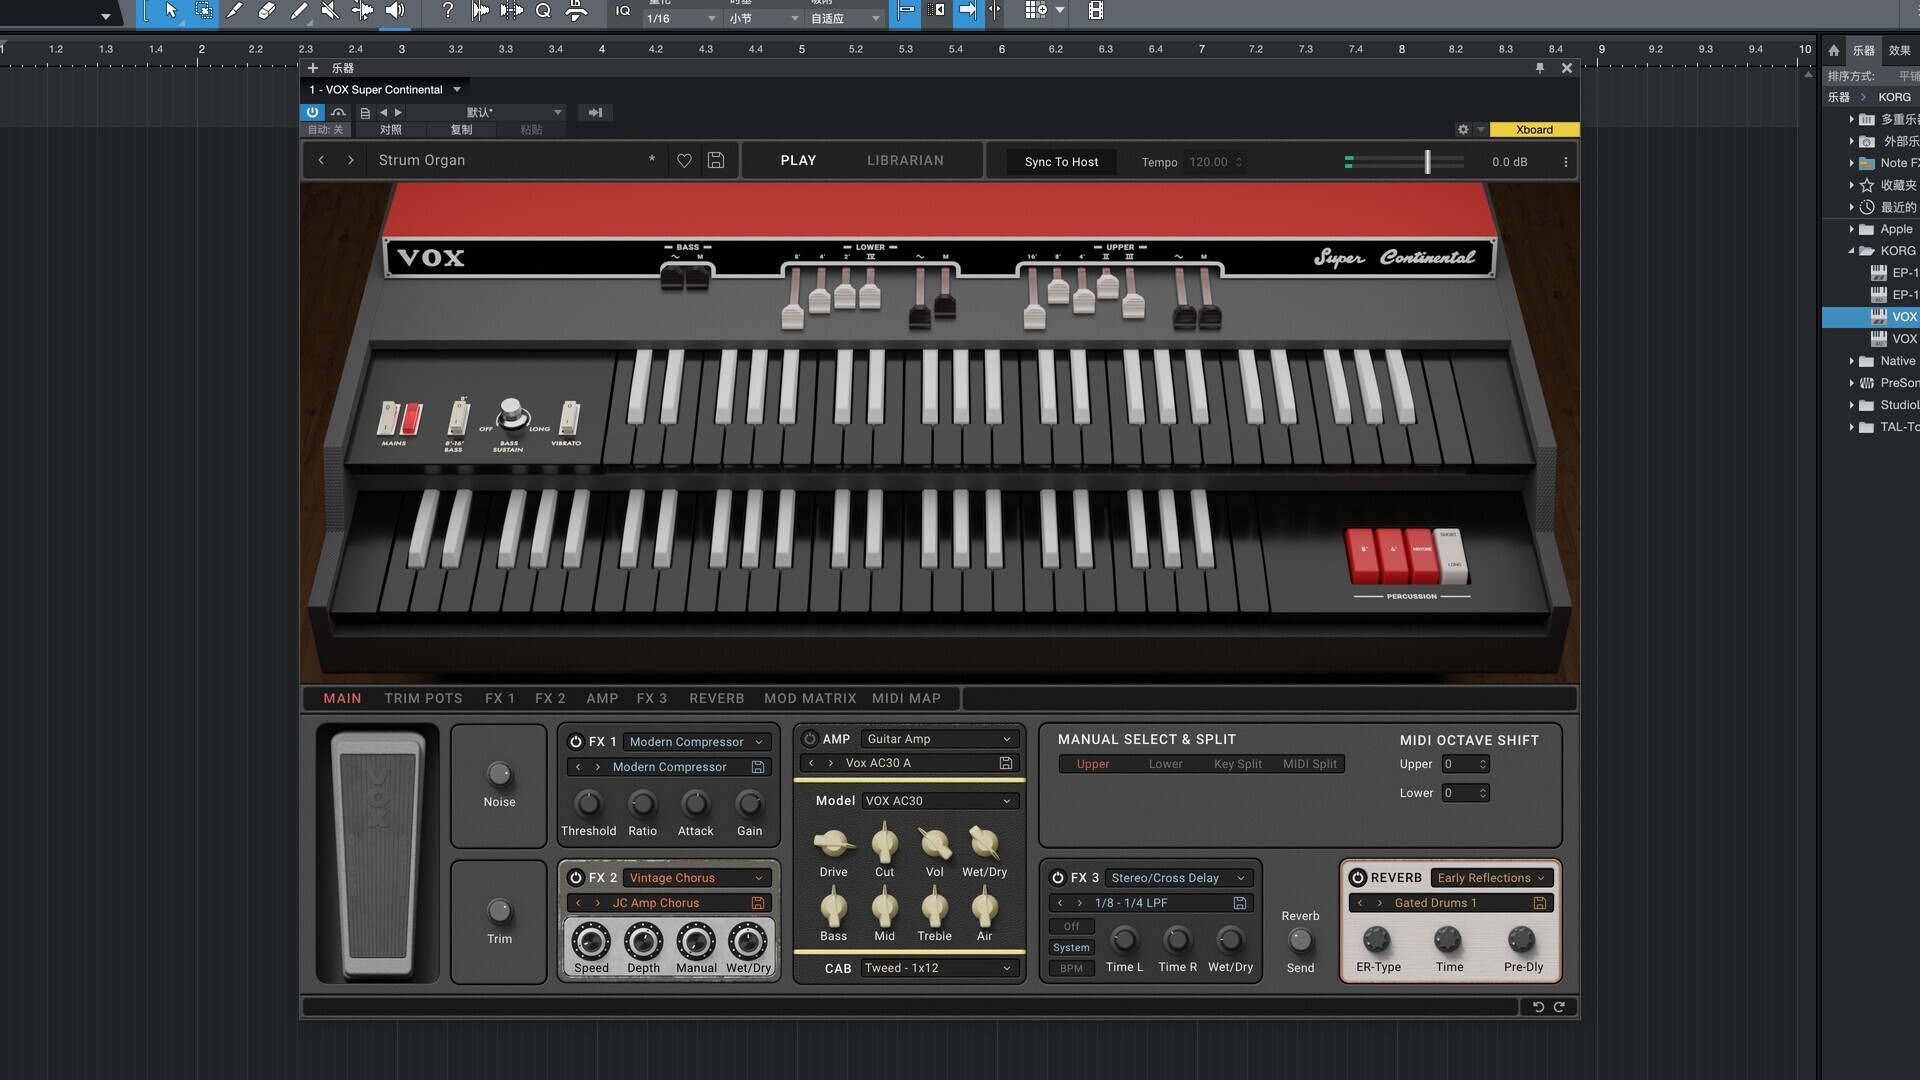Toggle the IQ input quantize button

tap(623, 11)
